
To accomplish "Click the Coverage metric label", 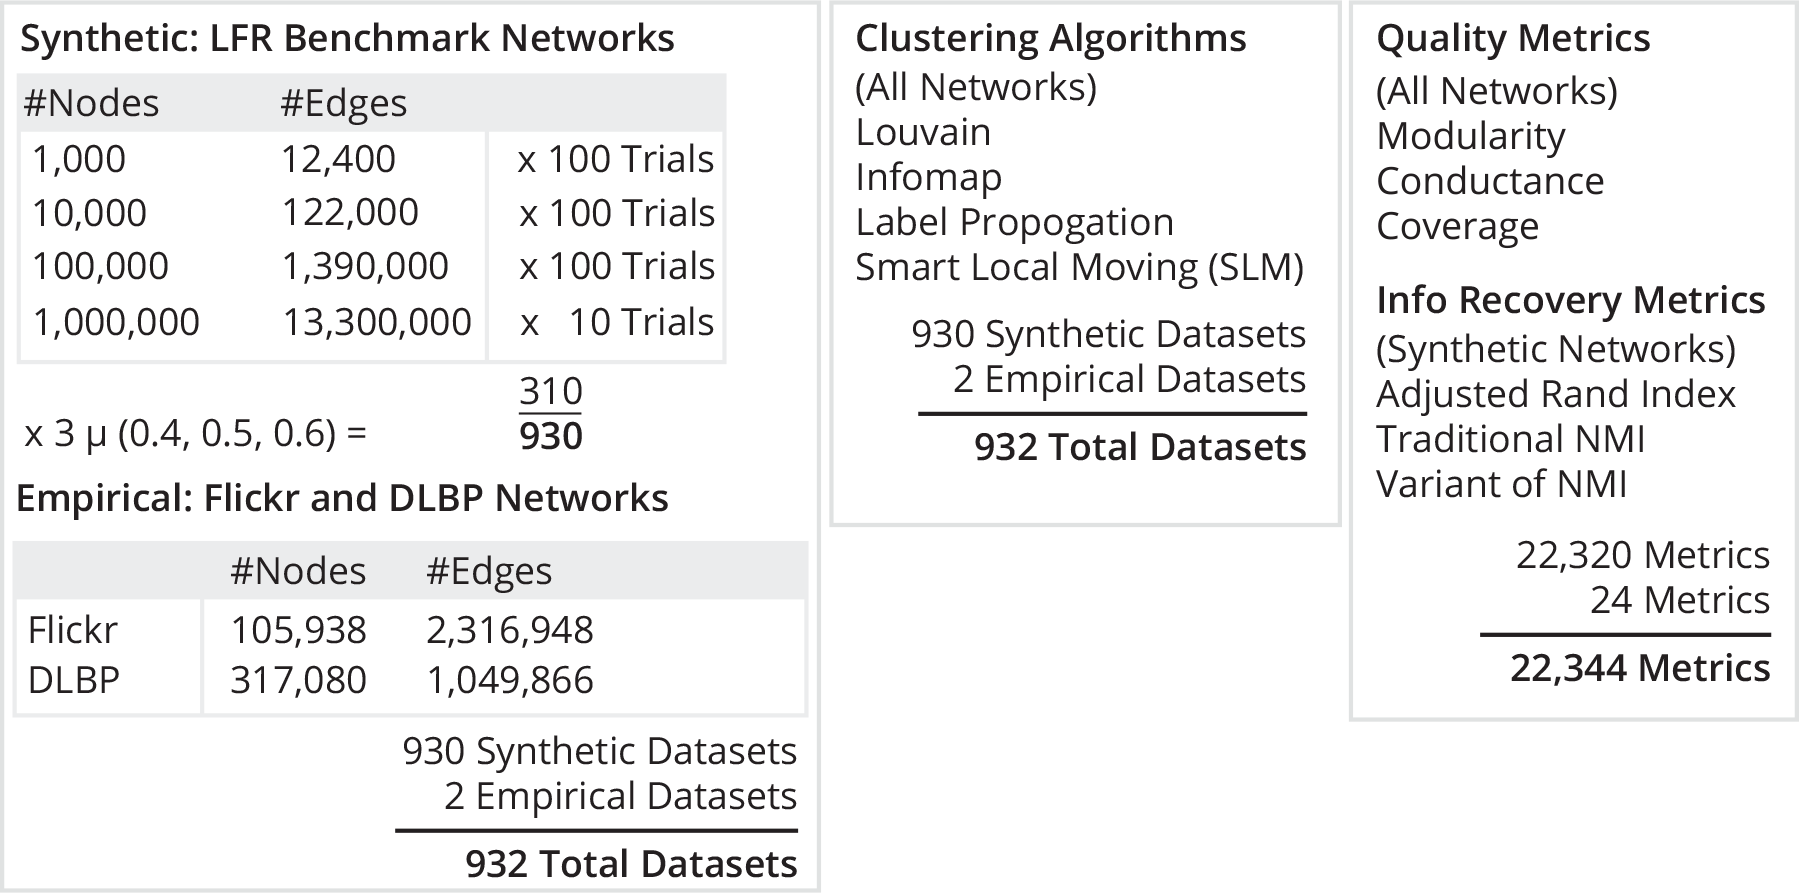I will (x=1457, y=227).
